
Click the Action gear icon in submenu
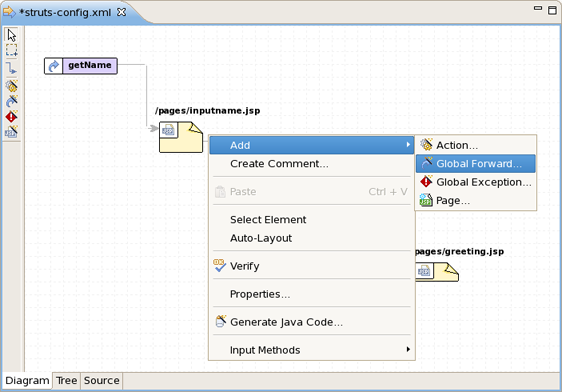(x=426, y=144)
